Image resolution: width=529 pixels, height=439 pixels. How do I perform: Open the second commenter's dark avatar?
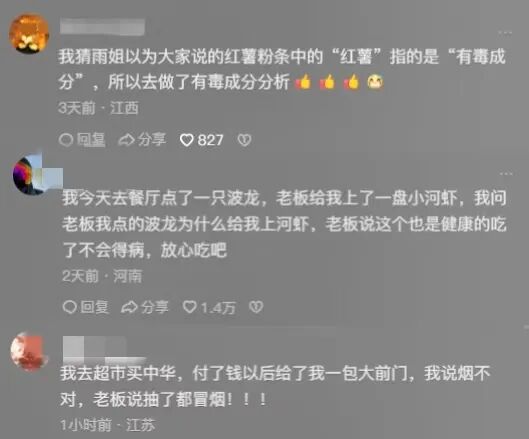point(30,175)
